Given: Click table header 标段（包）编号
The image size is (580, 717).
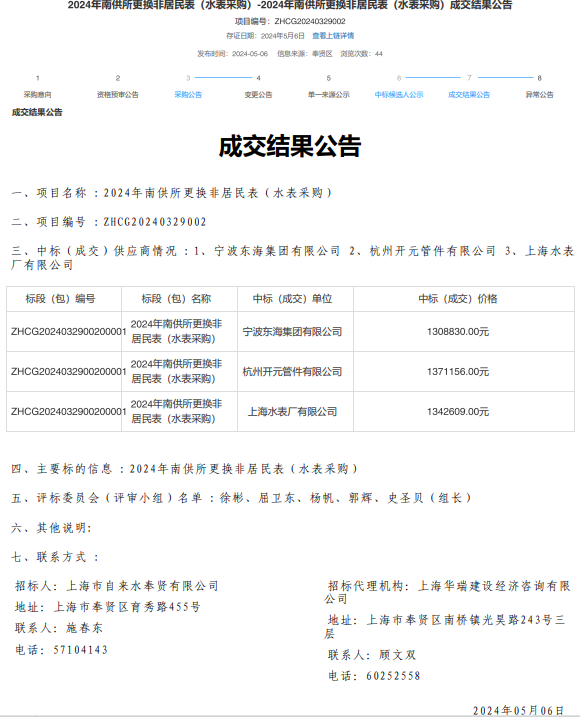Looking at the screenshot, I should pos(60,299).
